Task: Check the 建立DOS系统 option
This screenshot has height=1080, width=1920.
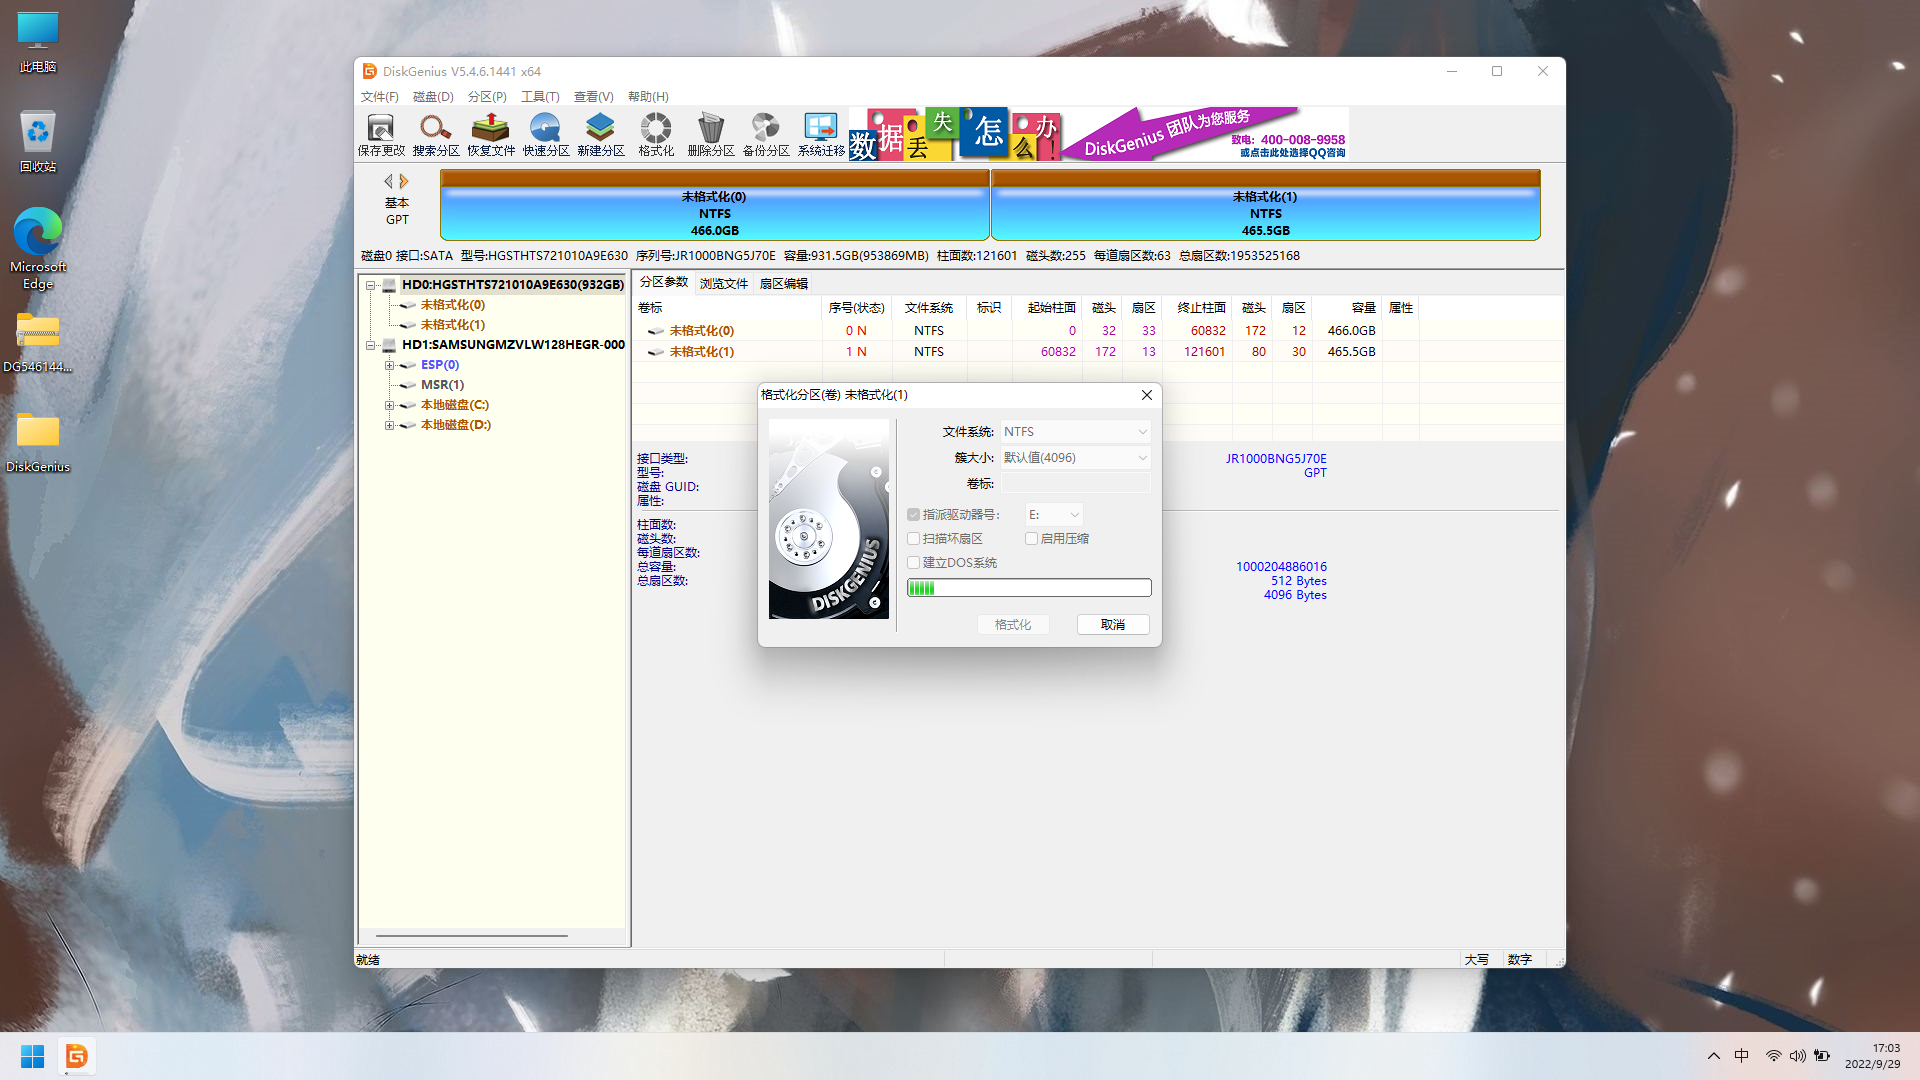Action: tap(914, 563)
